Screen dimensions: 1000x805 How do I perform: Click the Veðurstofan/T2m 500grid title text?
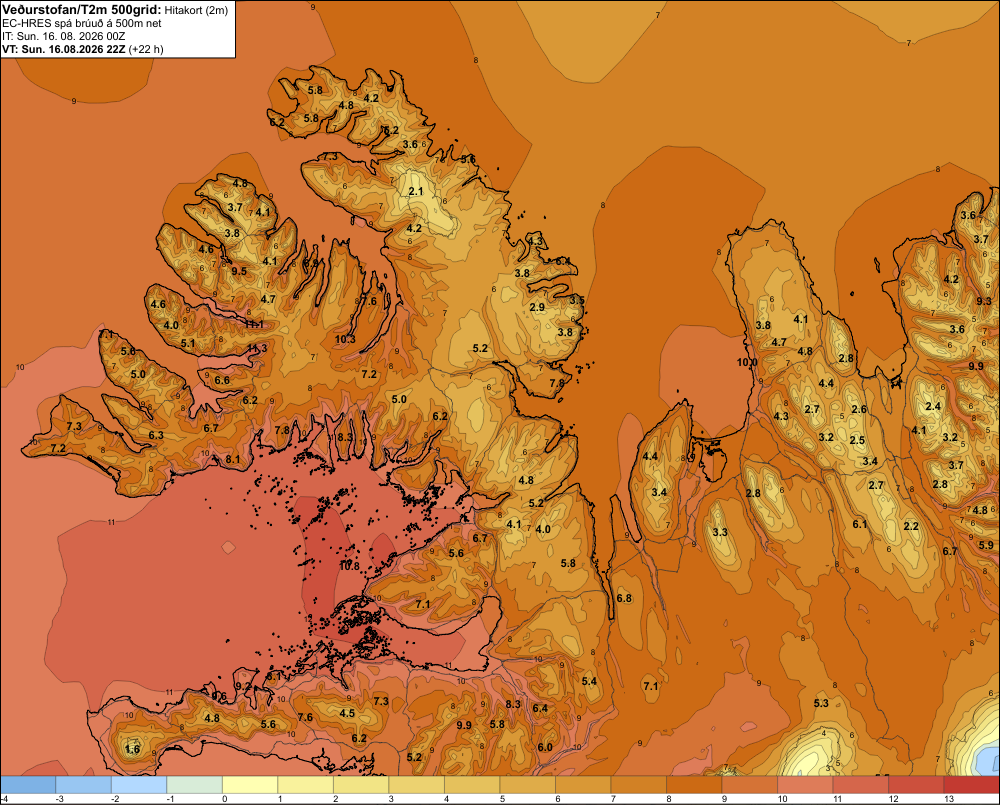pyautogui.click(x=82, y=10)
